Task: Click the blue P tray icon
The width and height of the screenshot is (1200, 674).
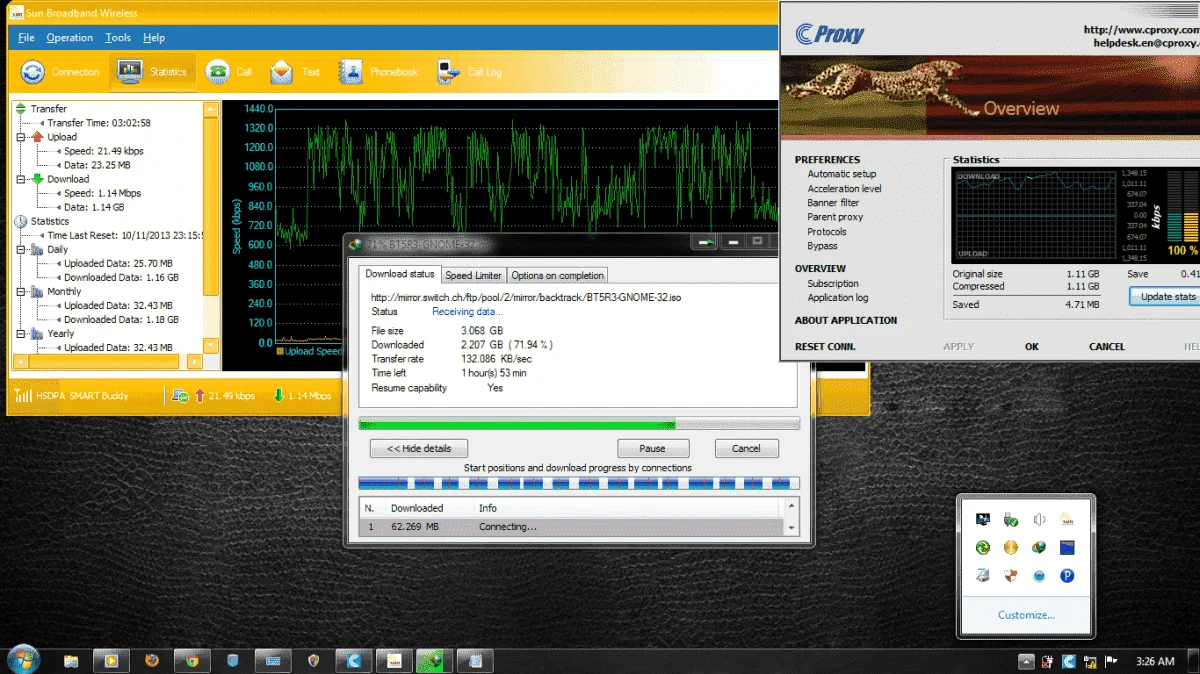Action: [x=1067, y=575]
